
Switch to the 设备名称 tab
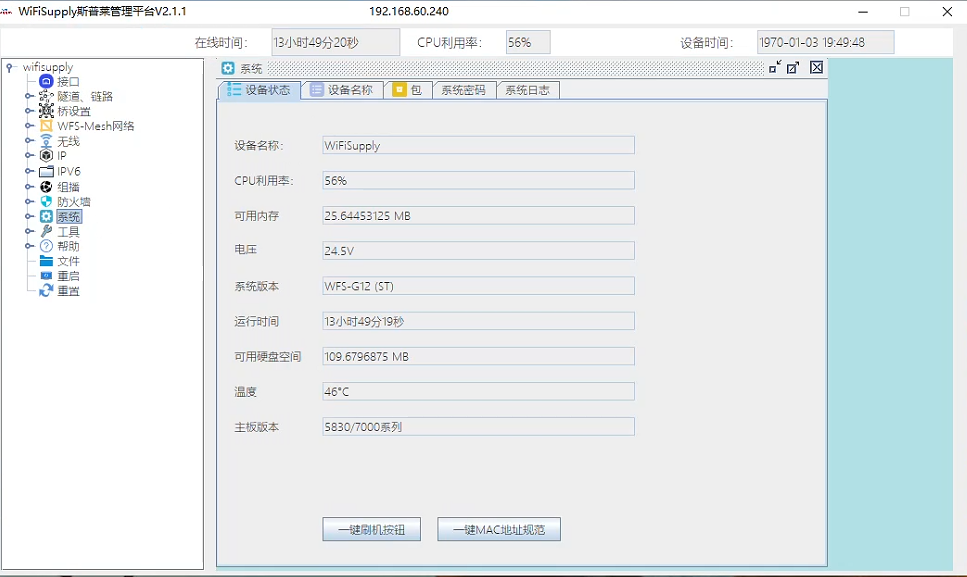[342, 90]
